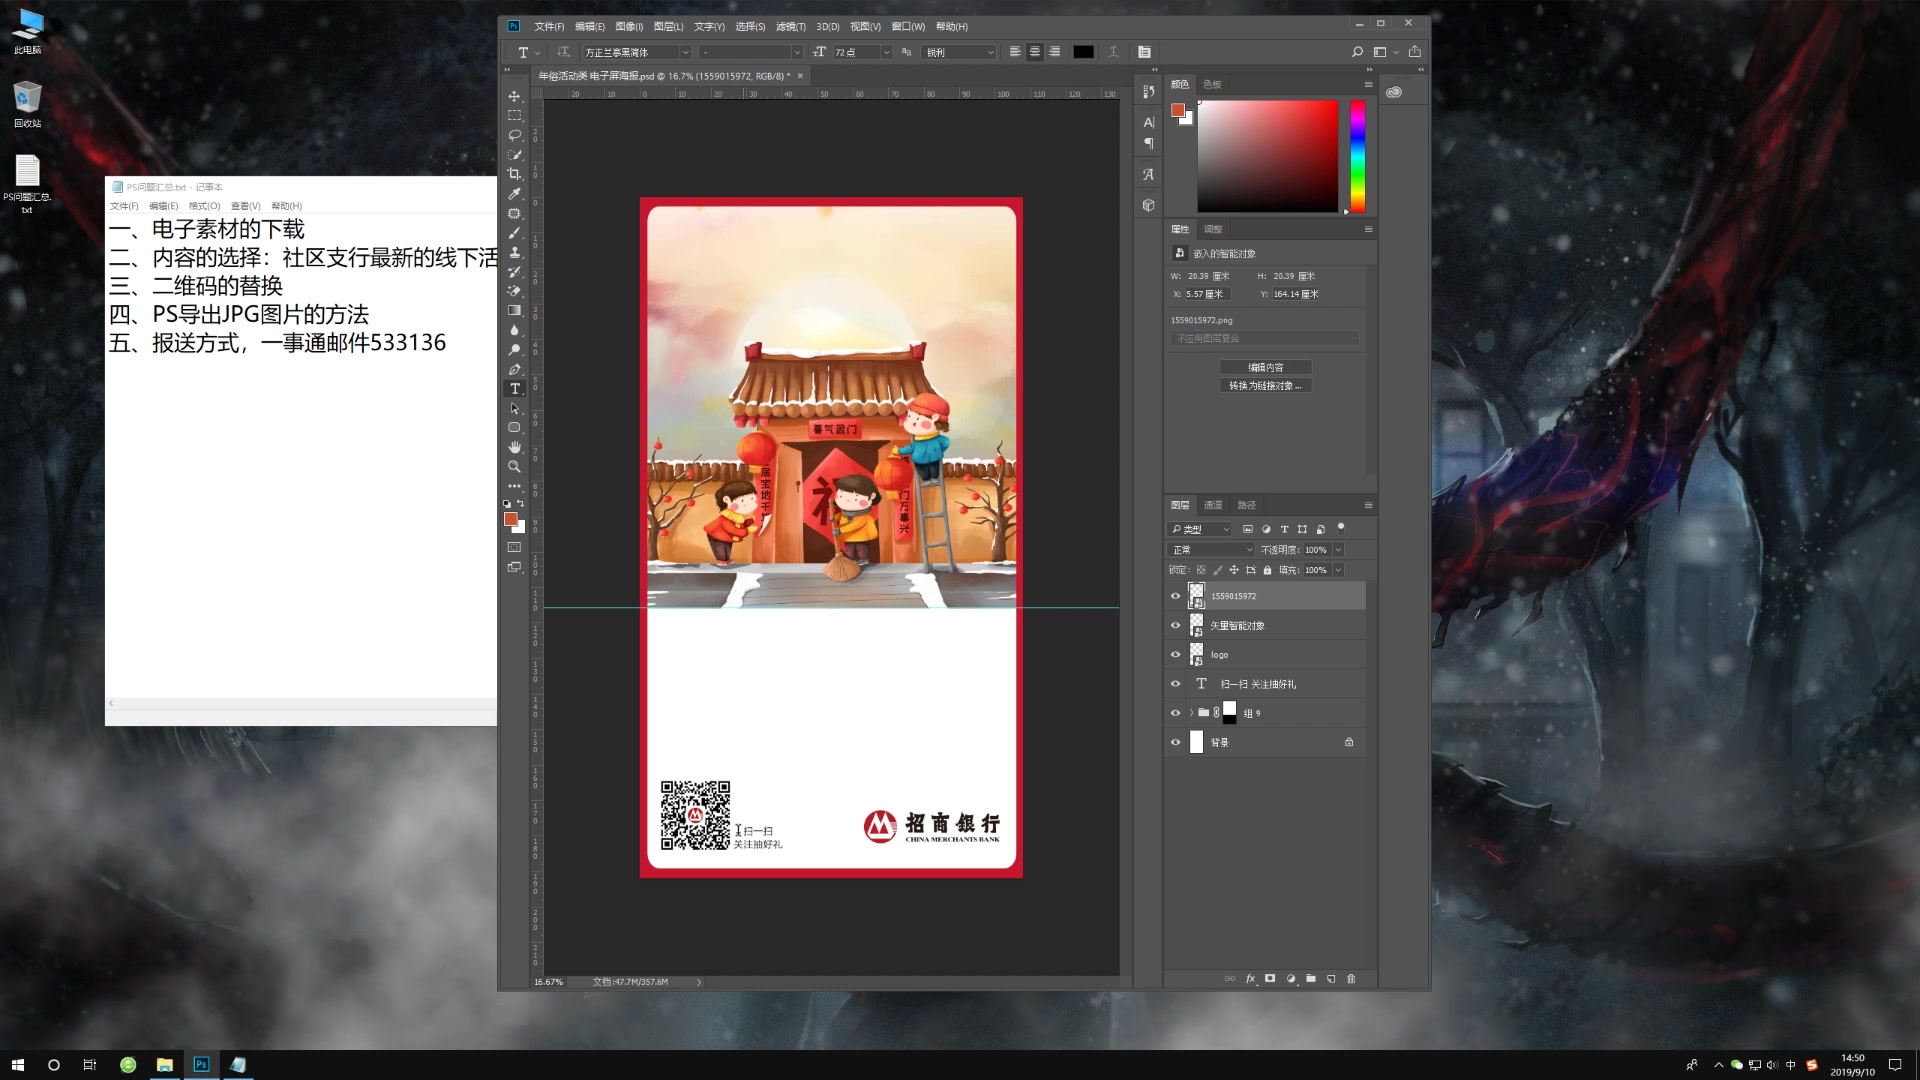Select the Crop tool
The image size is (1920, 1080).
514,174
